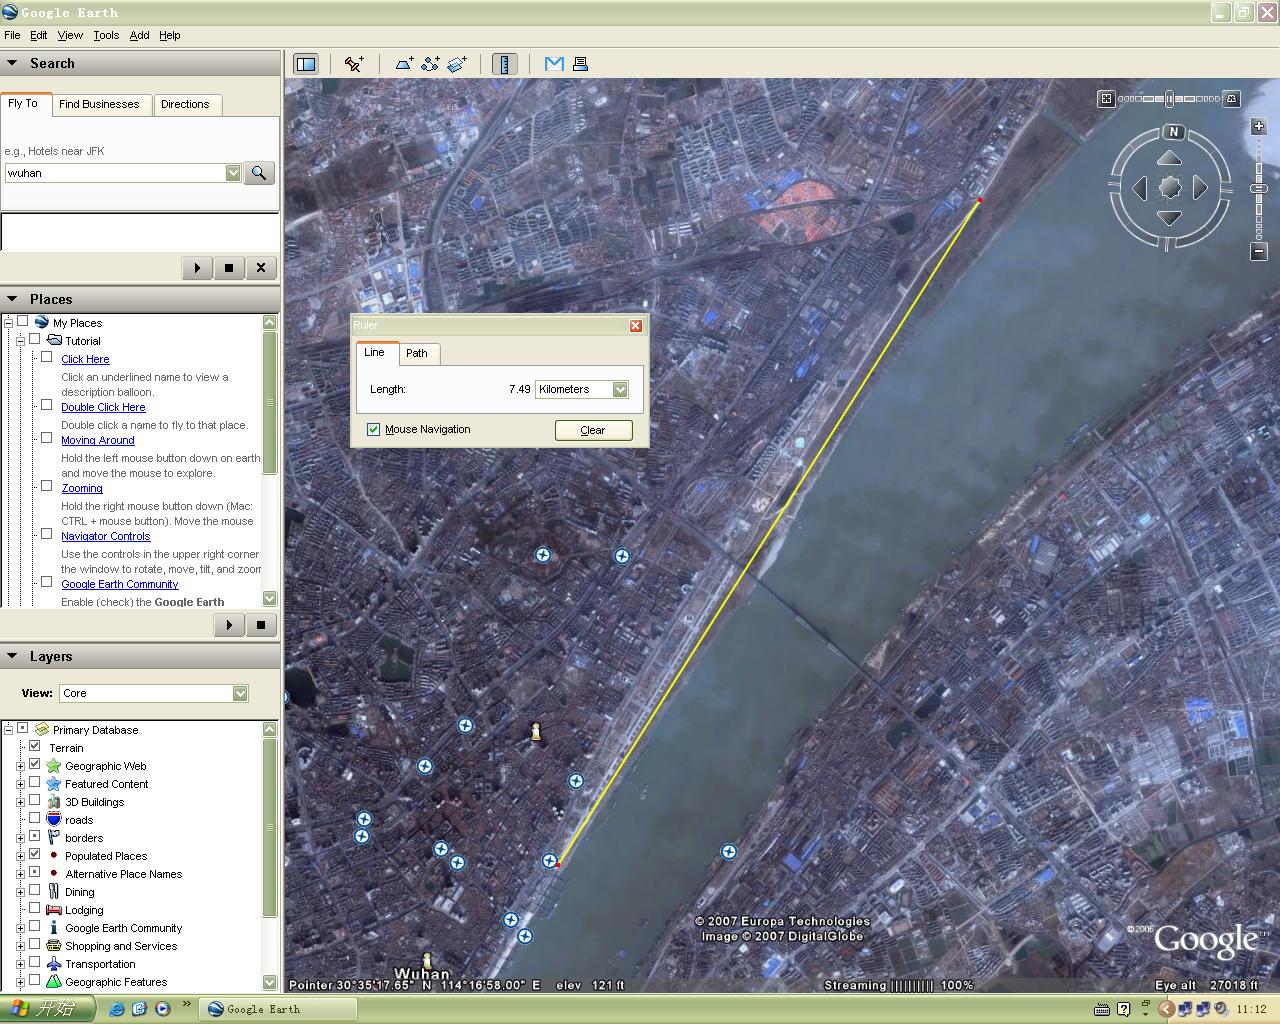
Task: Click the play button under search results
Action: click(x=197, y=268)
